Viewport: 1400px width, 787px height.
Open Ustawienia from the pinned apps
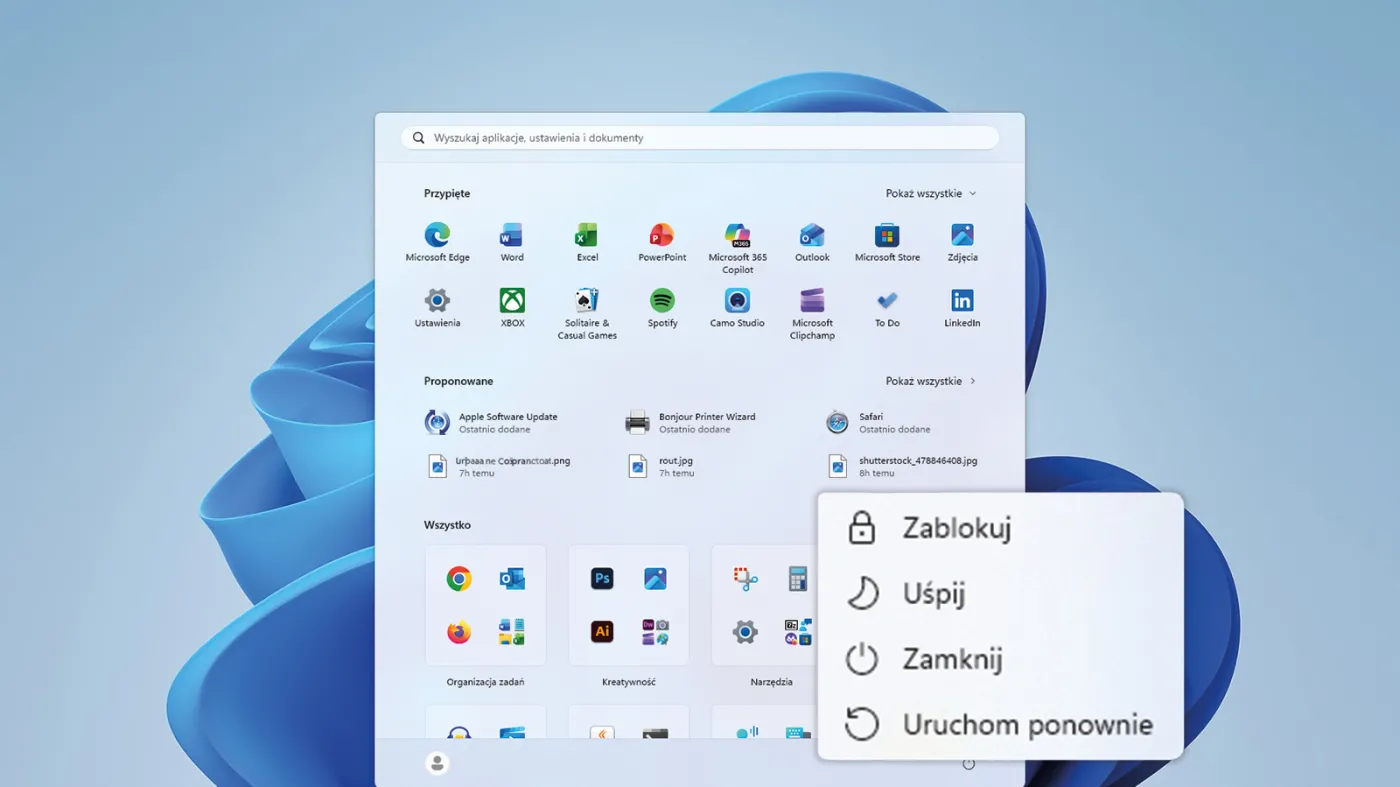(x=437, y=308)
